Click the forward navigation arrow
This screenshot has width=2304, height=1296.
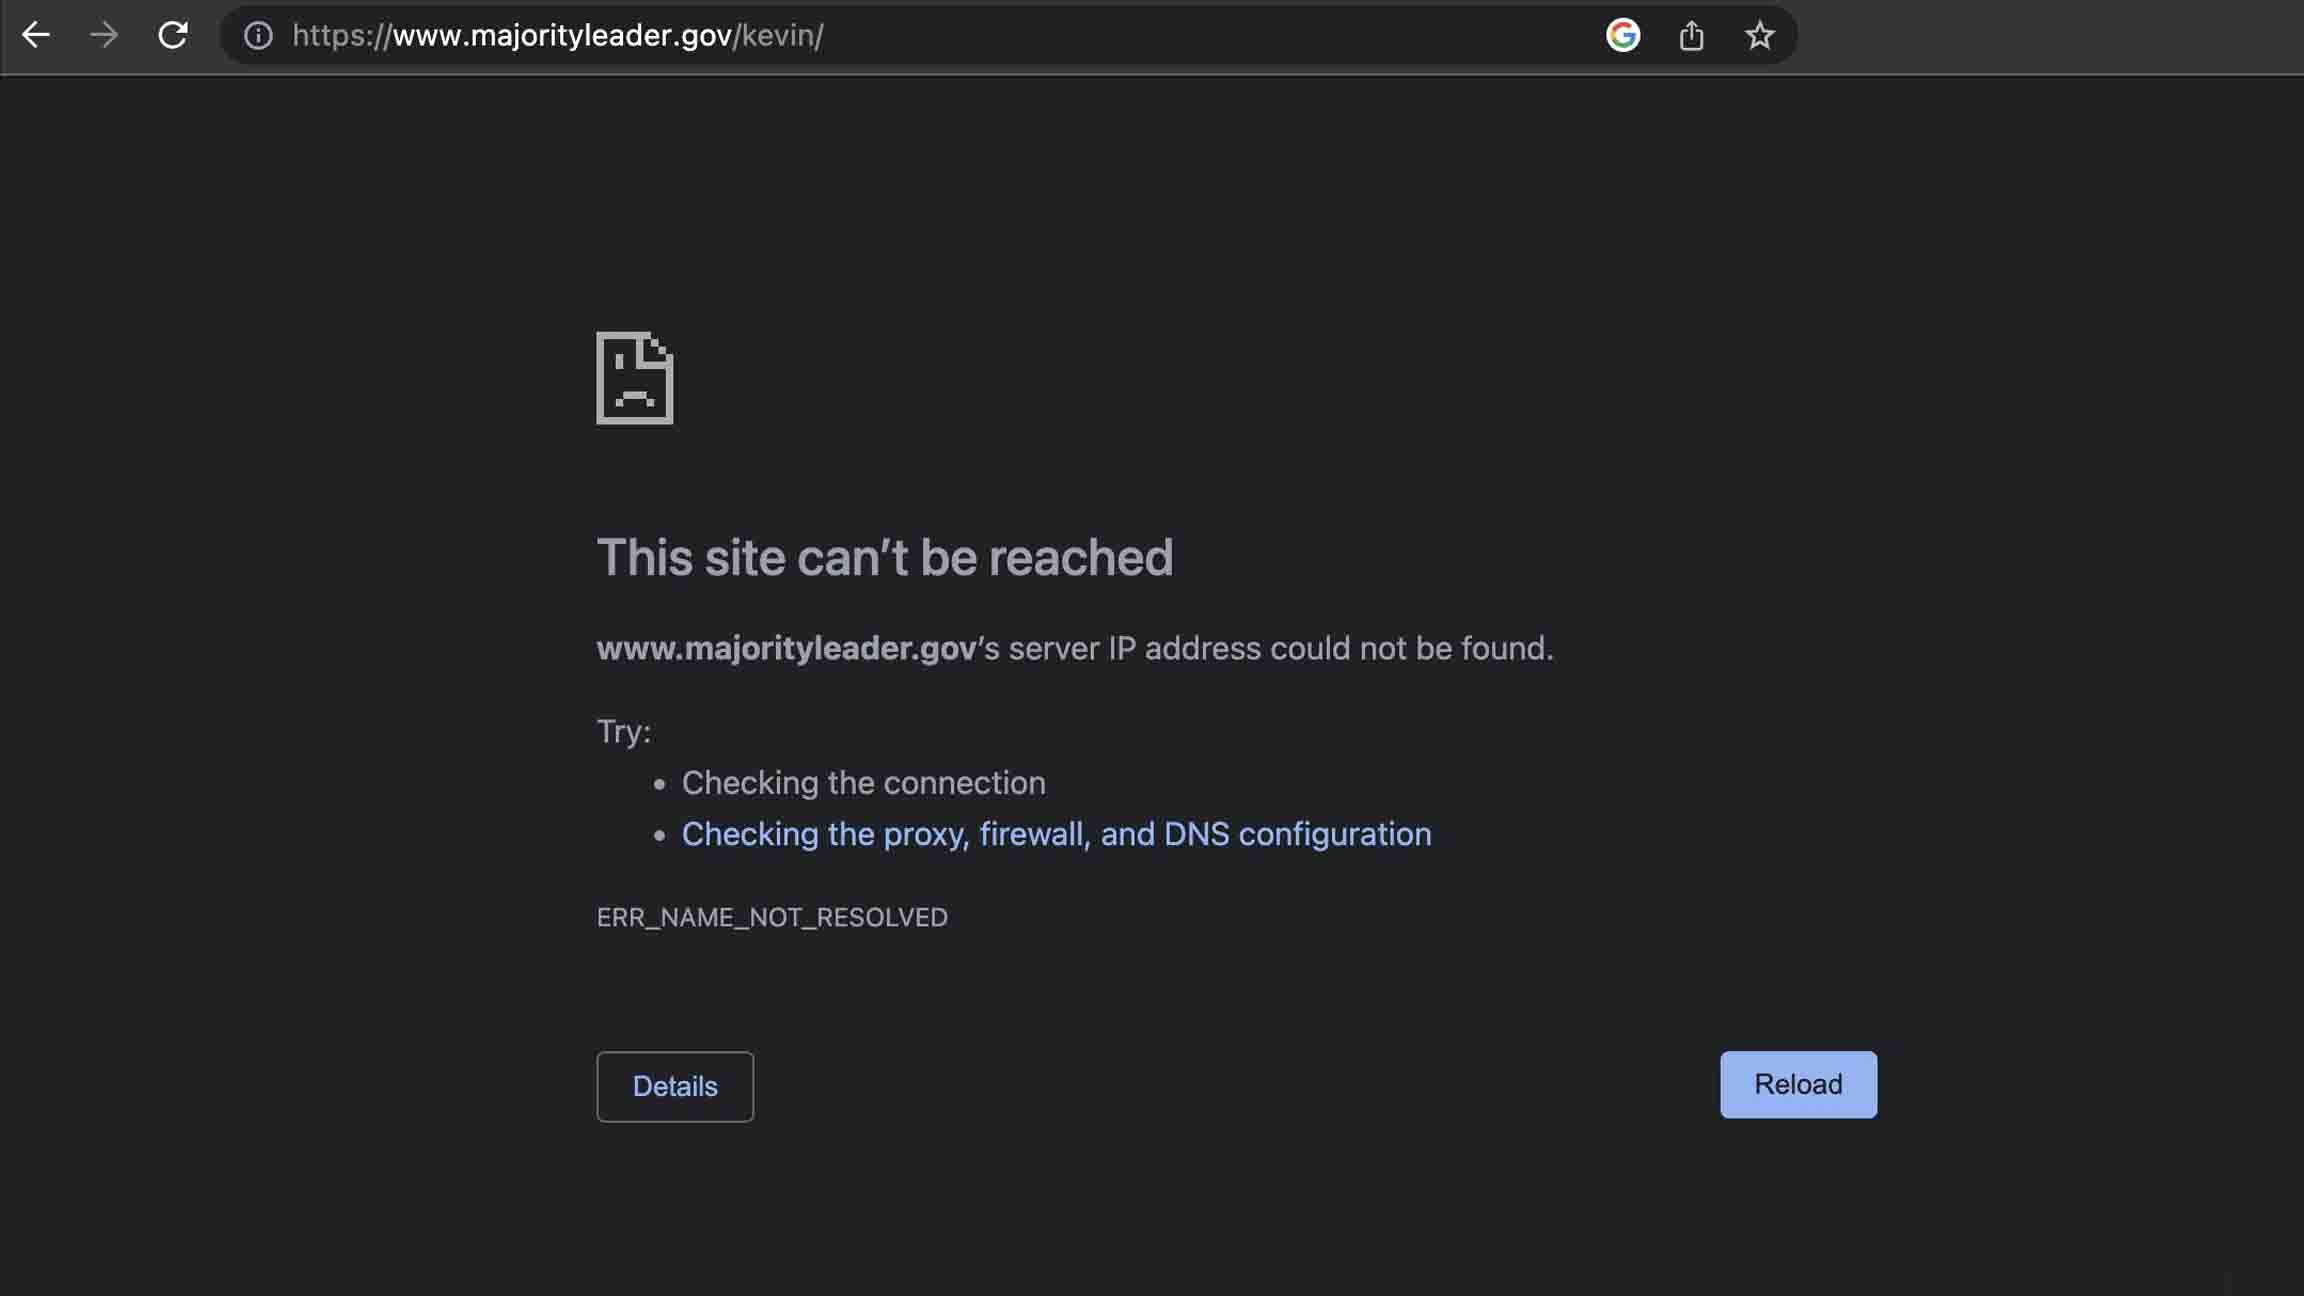tap(104, 35)
